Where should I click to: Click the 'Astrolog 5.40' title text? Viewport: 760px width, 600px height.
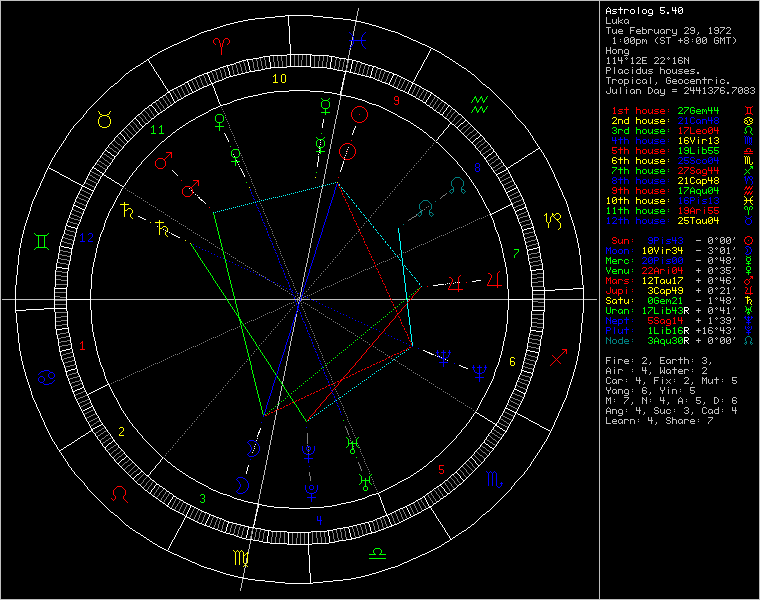[x=644, y=11]
